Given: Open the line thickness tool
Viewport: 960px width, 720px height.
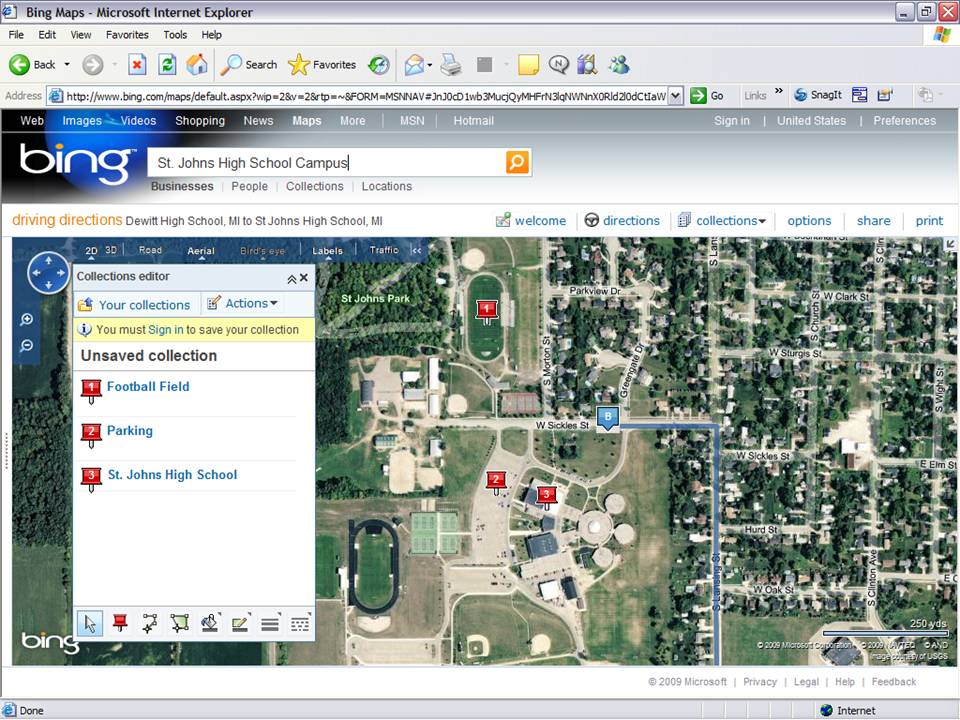Looking at the screenshot, I should (x=270, y=624).
